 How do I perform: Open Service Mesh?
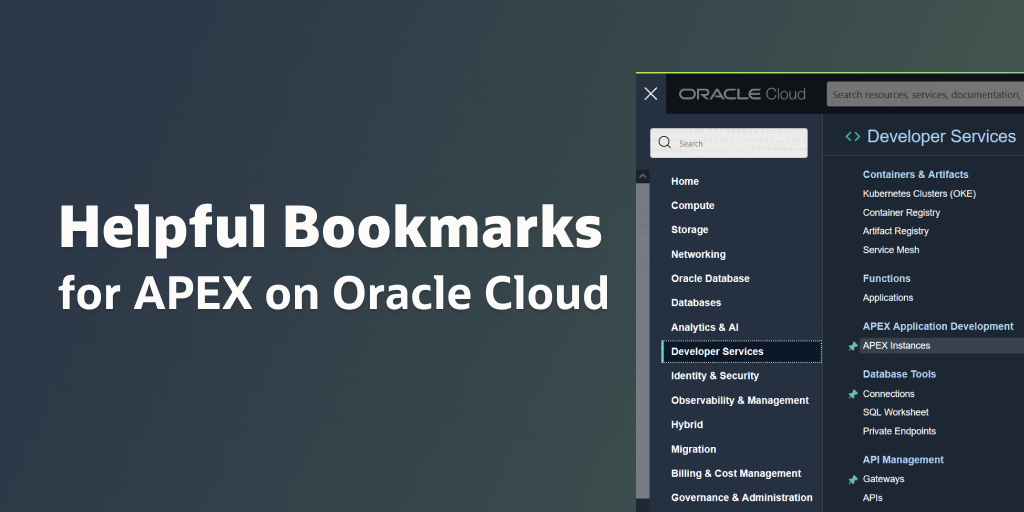(x=891, y=249)
